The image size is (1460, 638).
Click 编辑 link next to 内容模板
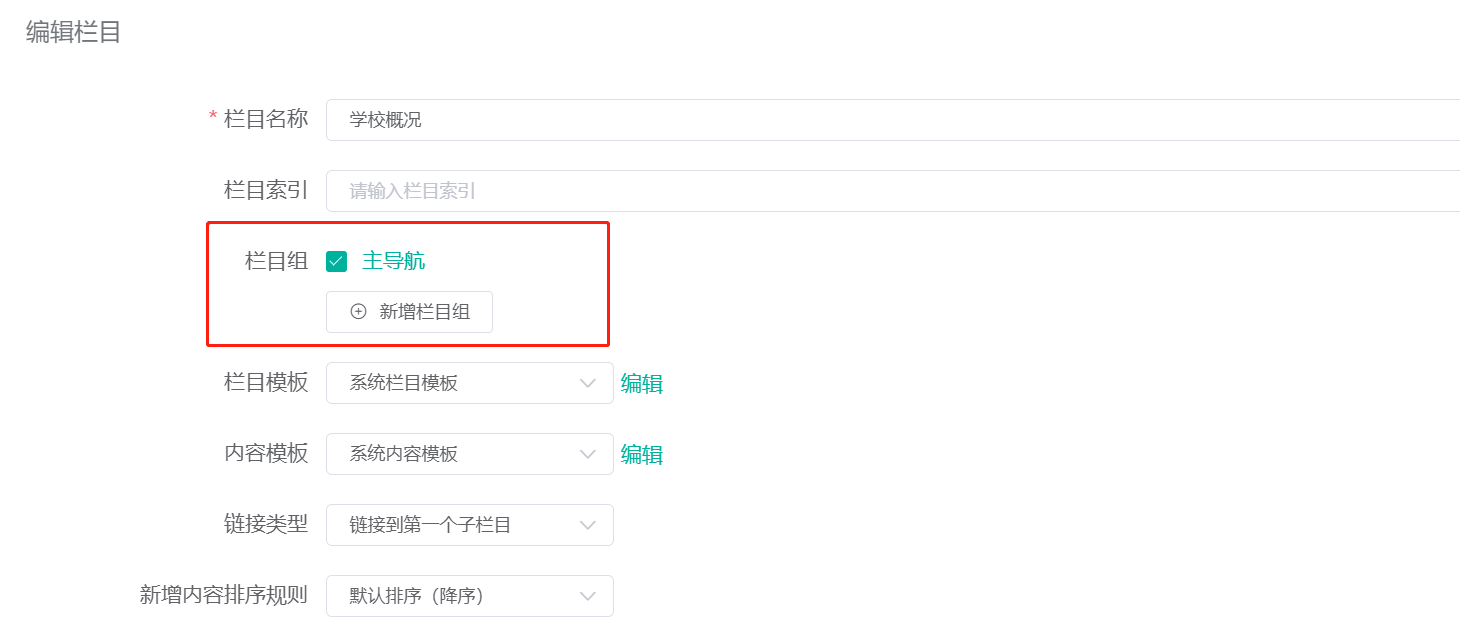tap(642, 454)
